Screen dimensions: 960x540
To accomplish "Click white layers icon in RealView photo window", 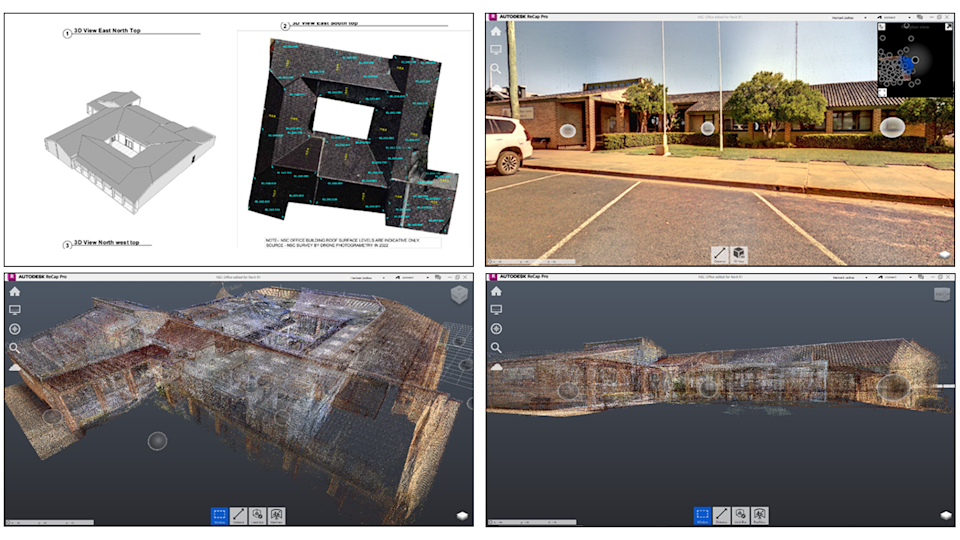I will pyautogui.click(x=944, y=255).
